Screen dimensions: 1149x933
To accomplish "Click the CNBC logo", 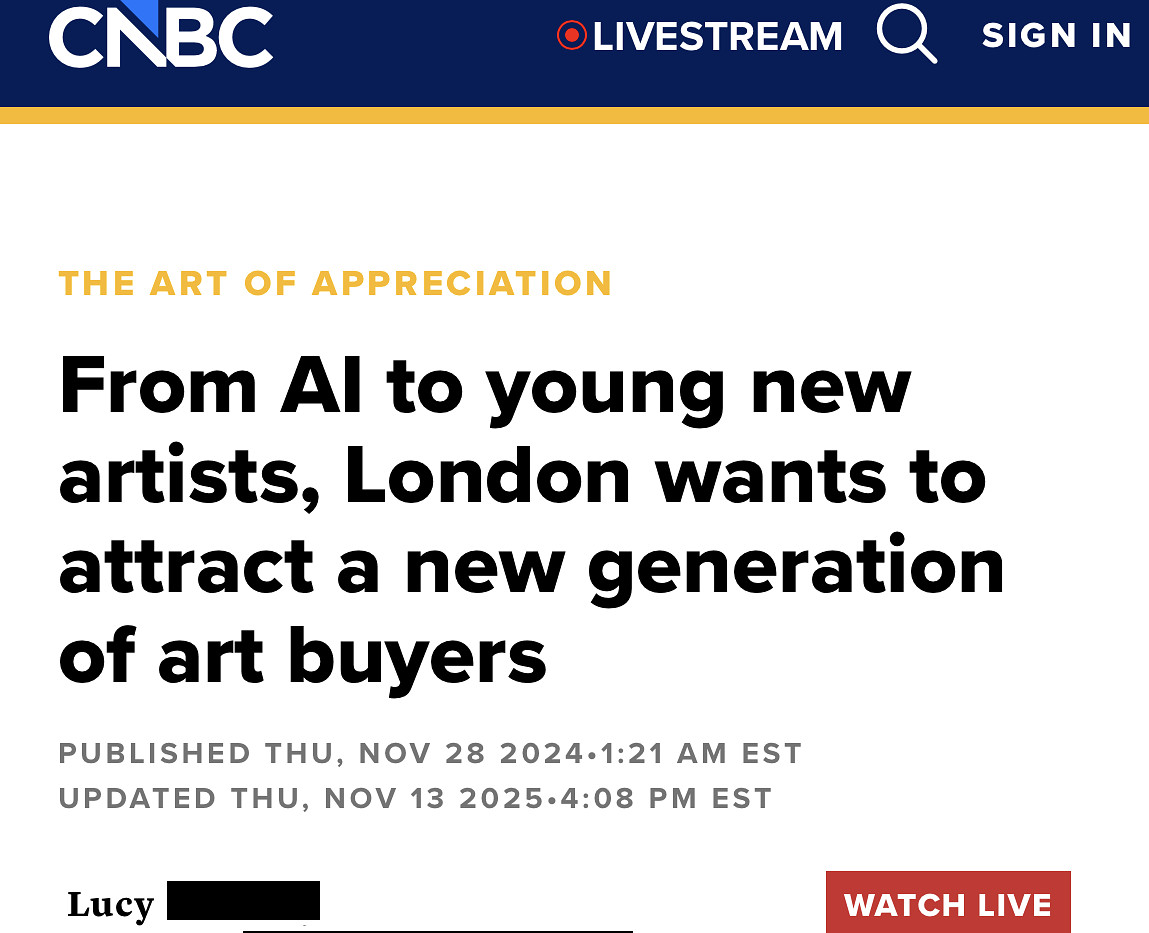I will (160, 36).
